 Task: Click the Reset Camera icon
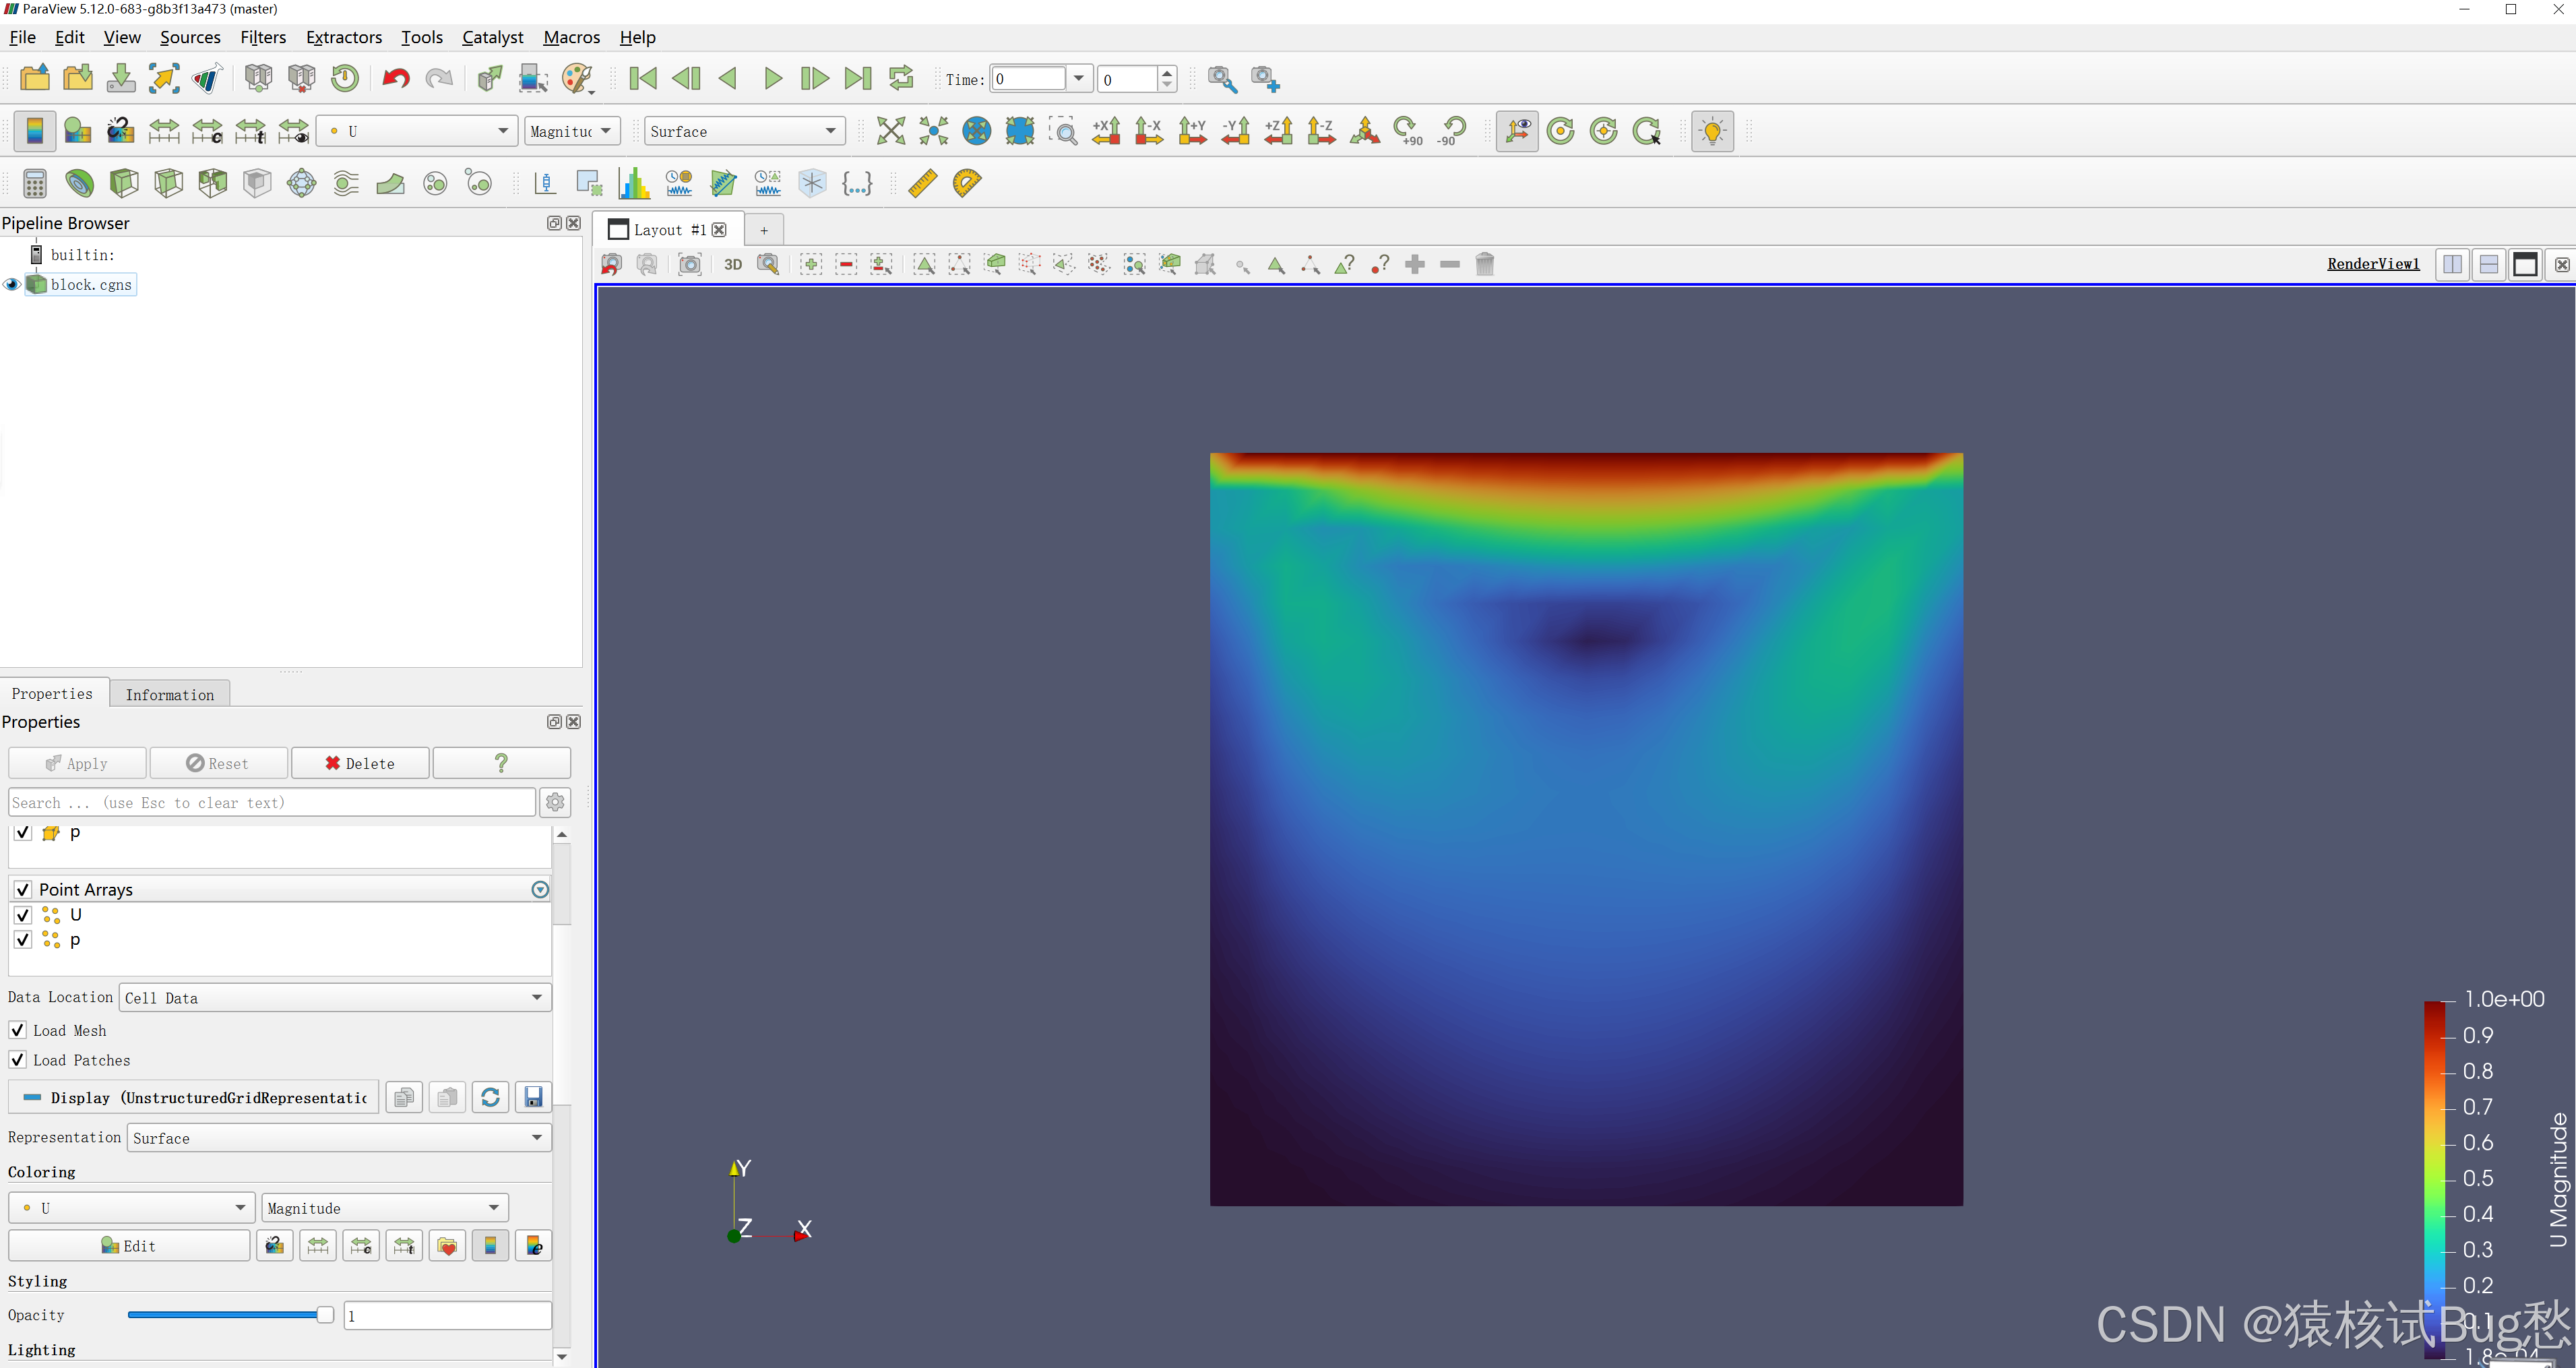pyautogui.click(x=890, y=131)
